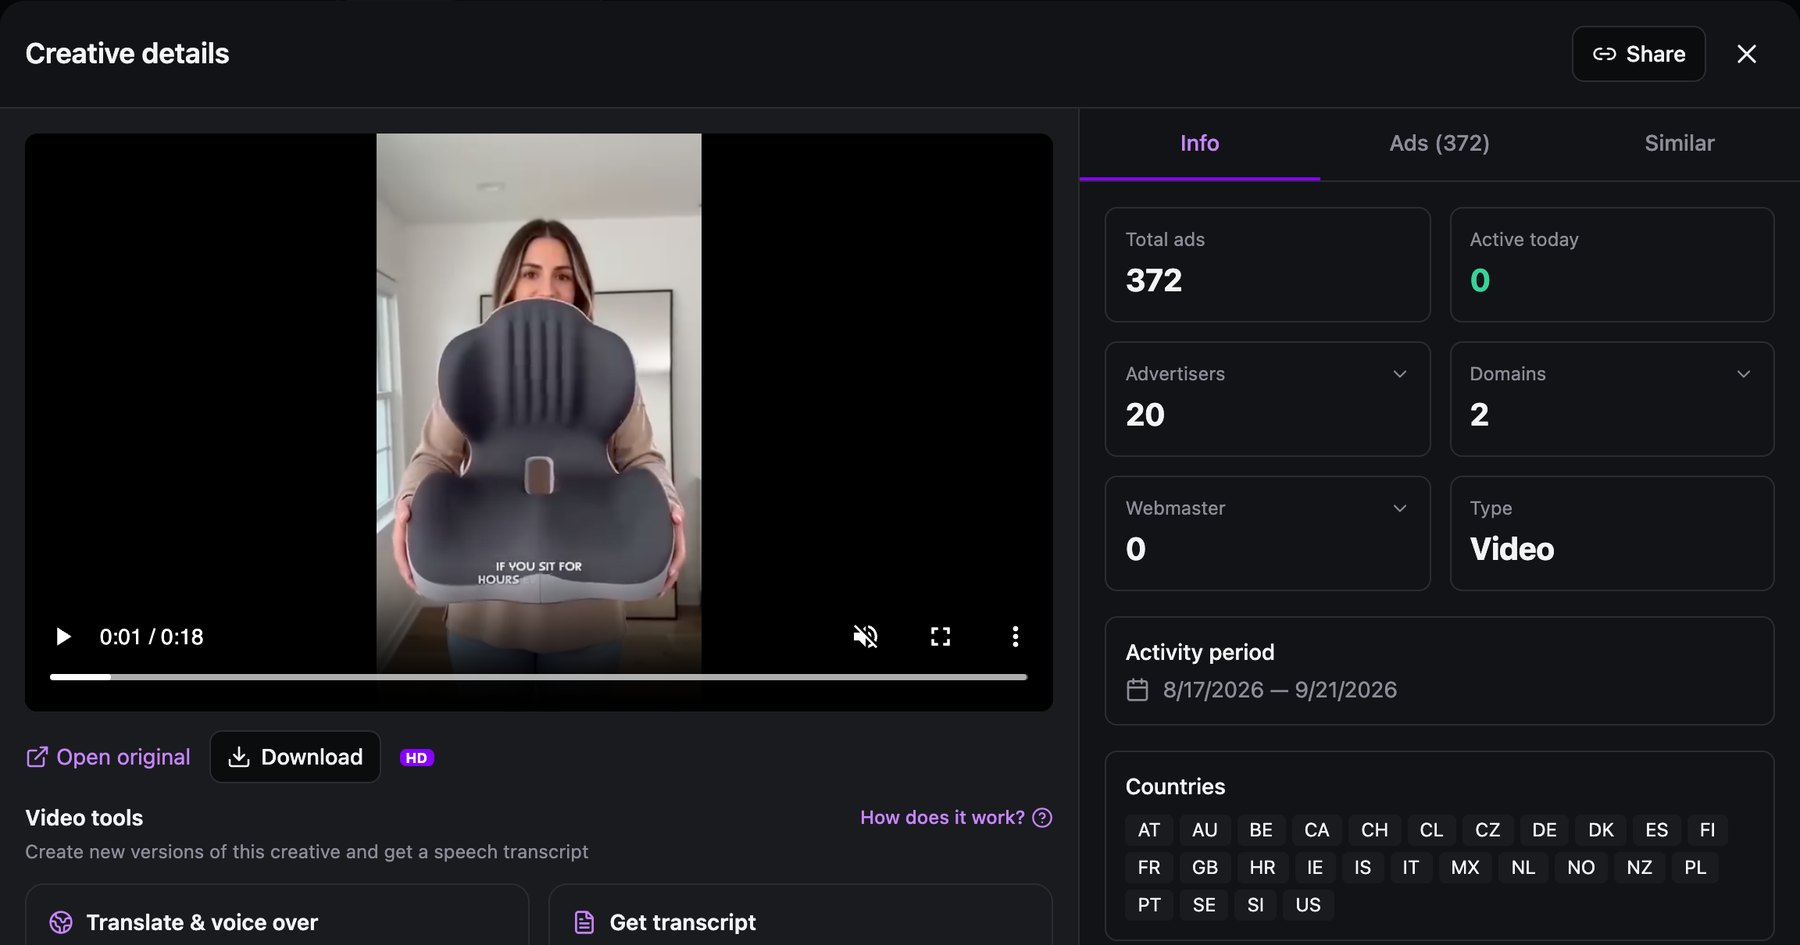This screenshot has height=945, width=1800.
Task: Play the video creative
Action: pos(63,637)
